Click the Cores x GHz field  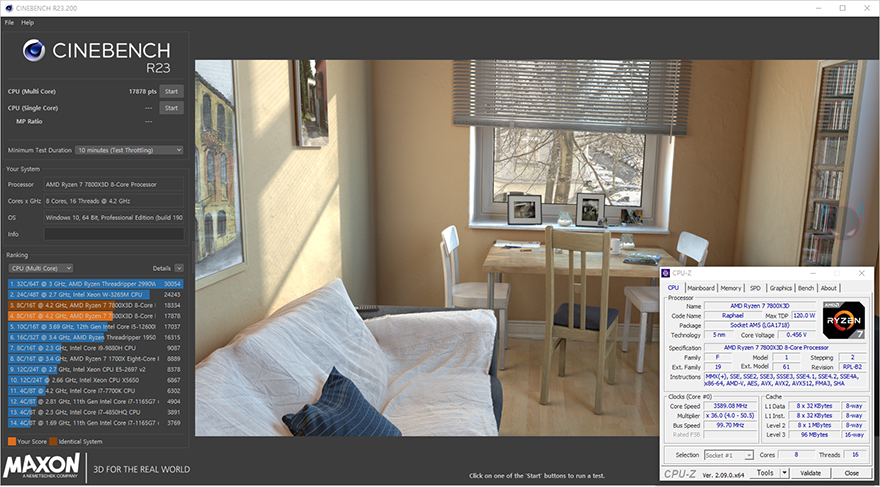(x=114, y=201)
